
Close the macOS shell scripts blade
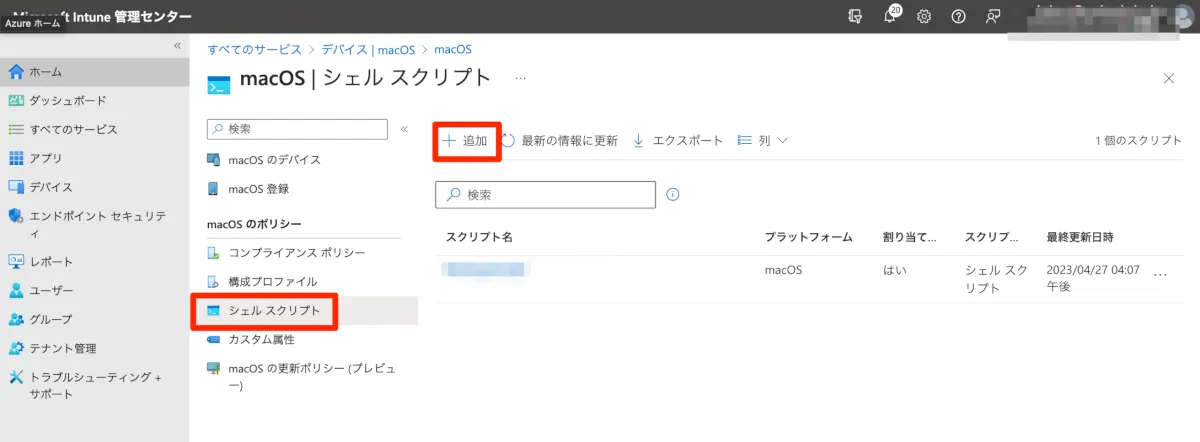[x=1169, y=79]
